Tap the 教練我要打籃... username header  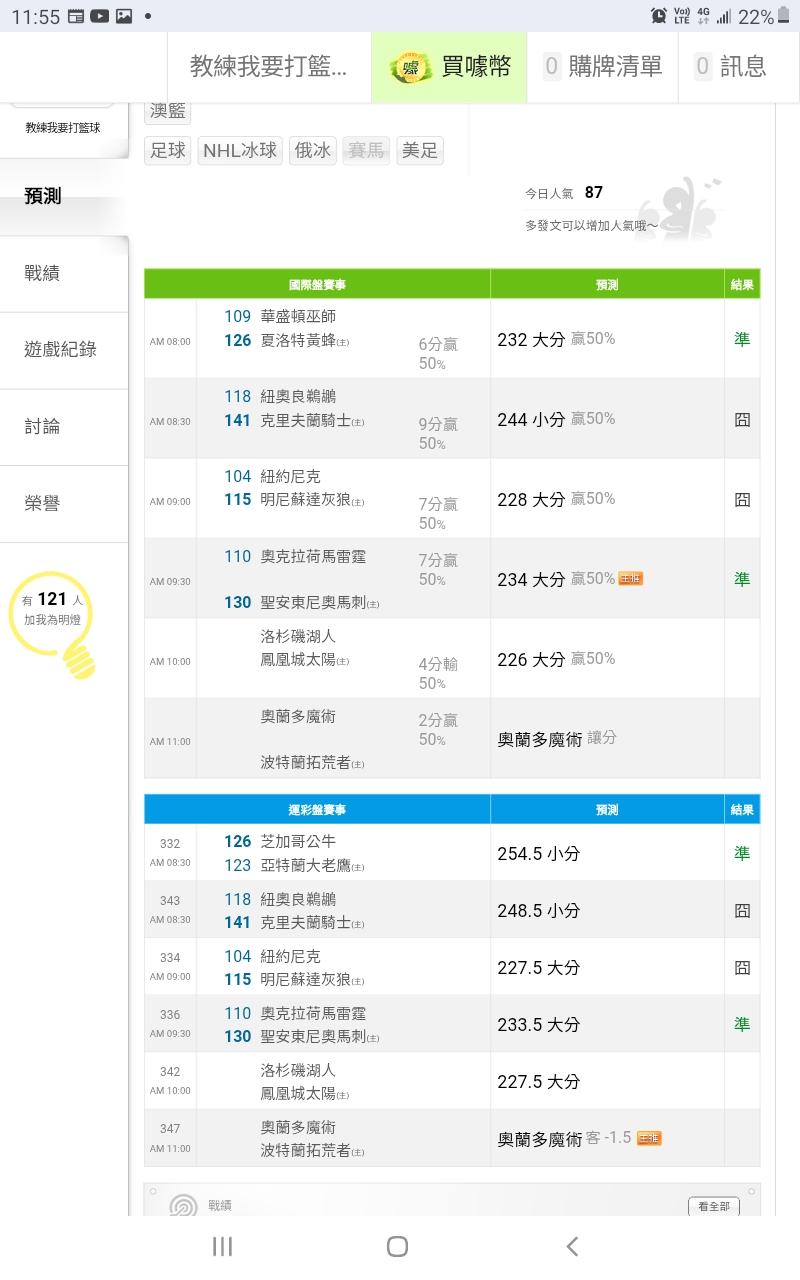pos(269,67)
